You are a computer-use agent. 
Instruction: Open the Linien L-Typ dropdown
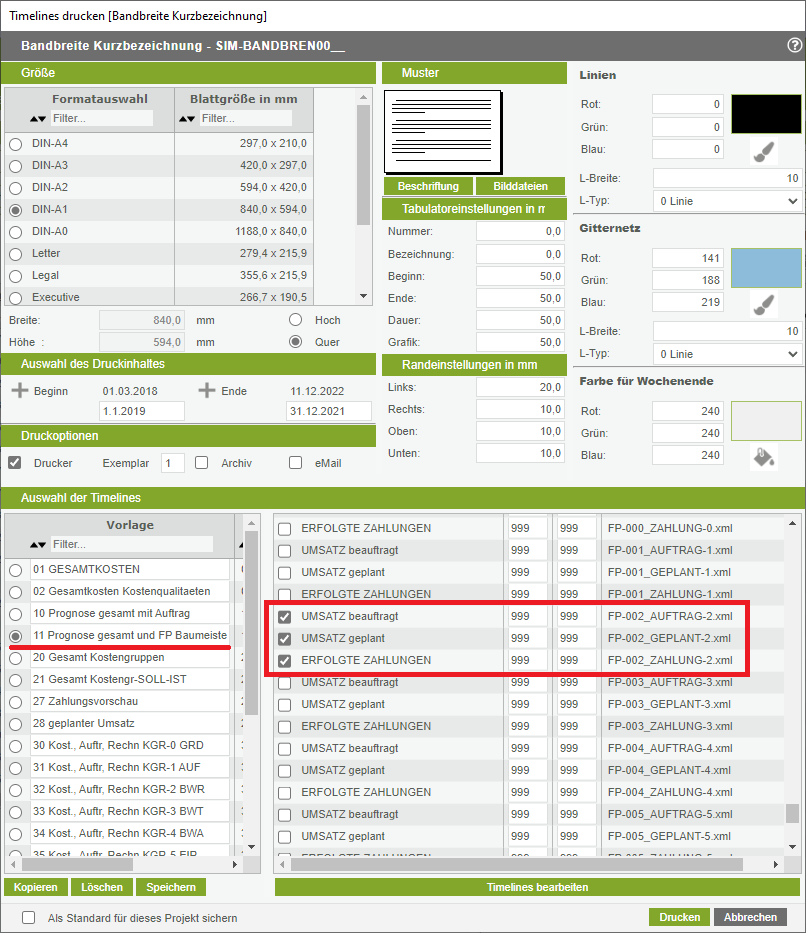pos(727,201)
